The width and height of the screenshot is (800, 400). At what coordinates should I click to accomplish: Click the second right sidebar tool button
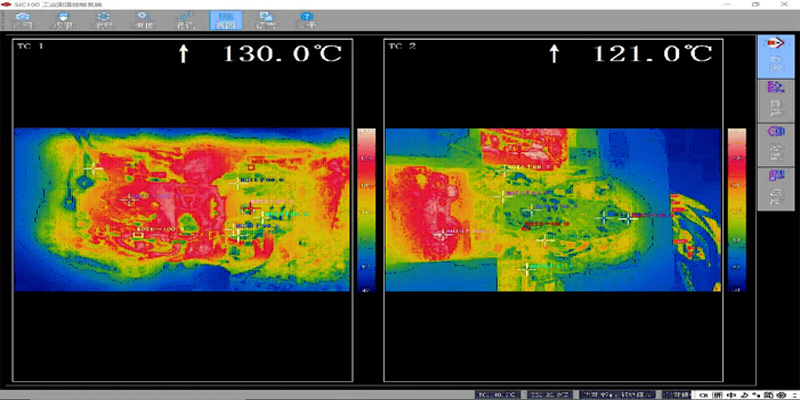coord(771,100)
